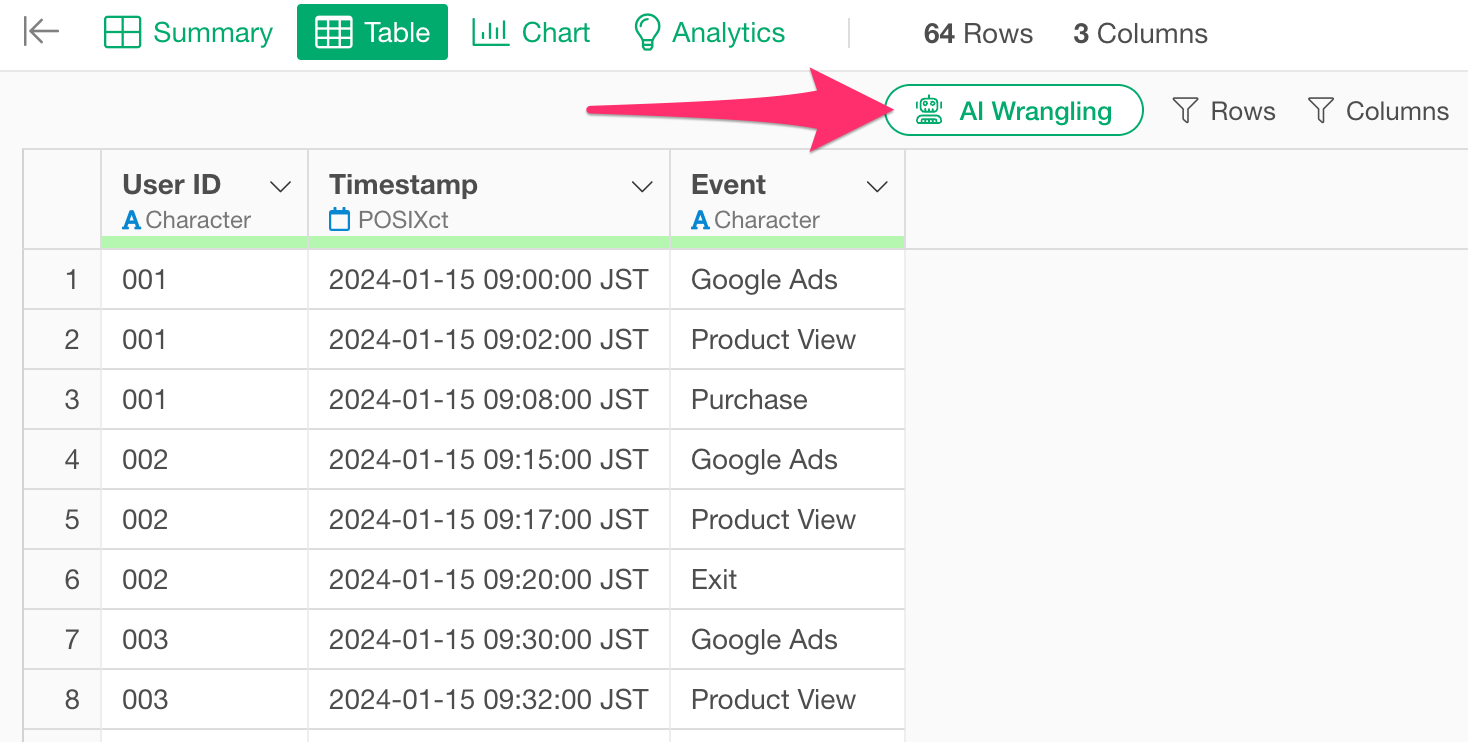Select row number 6
This screenshot has width=1468, height=742.
[71, 580]
